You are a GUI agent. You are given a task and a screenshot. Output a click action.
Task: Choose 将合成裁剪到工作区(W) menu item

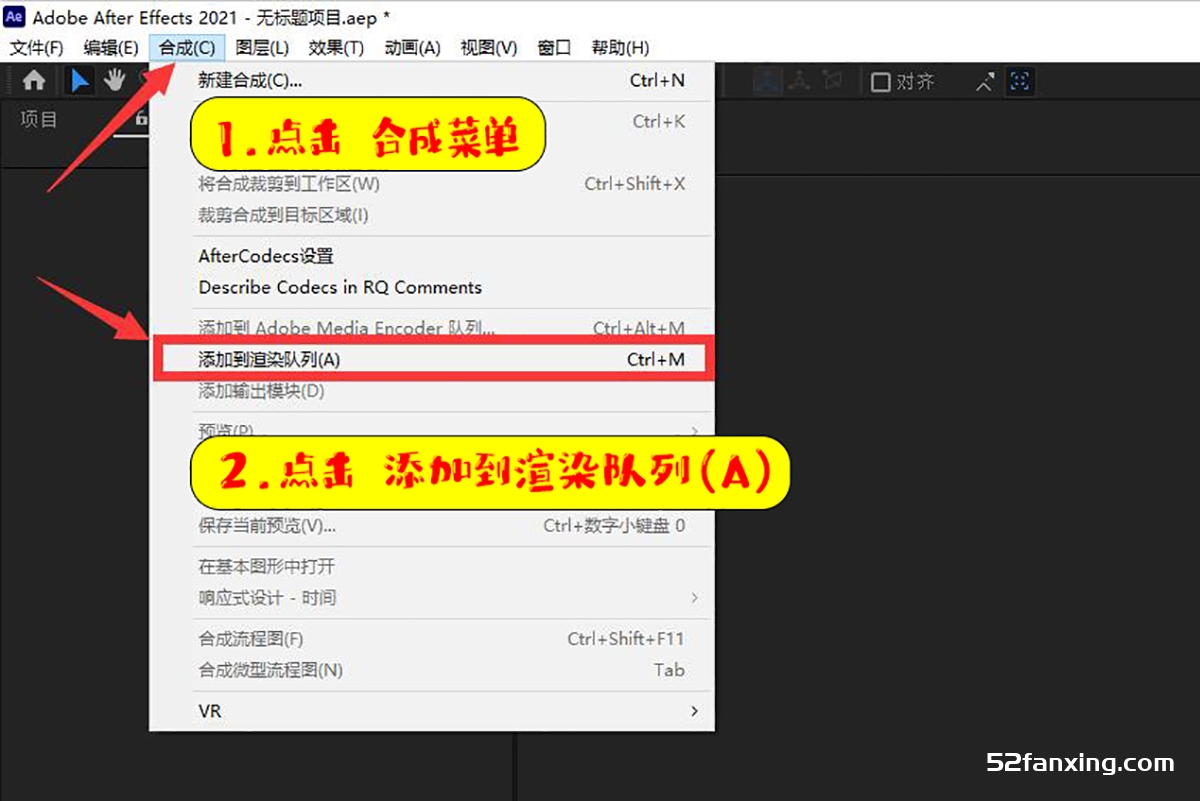point(432,184)
